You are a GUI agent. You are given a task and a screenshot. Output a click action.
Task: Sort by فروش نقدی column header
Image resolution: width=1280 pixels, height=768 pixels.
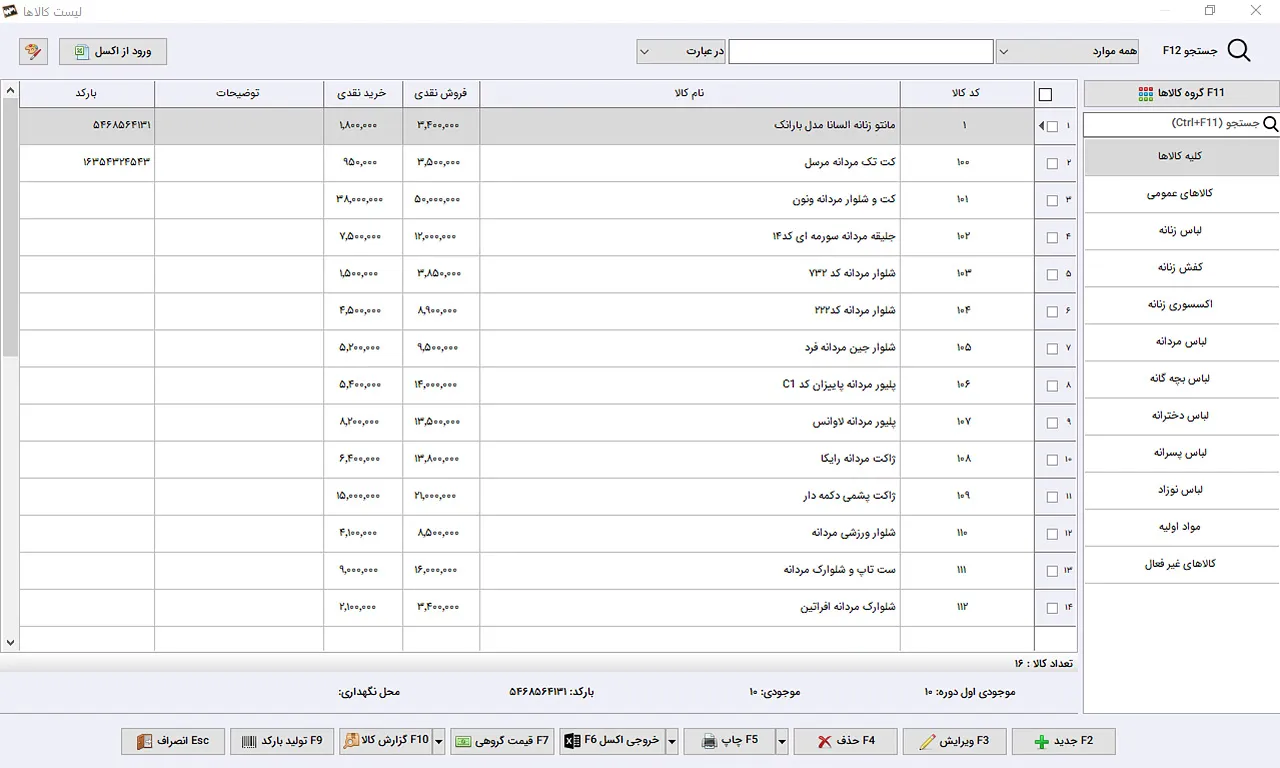tap(441, 94)
